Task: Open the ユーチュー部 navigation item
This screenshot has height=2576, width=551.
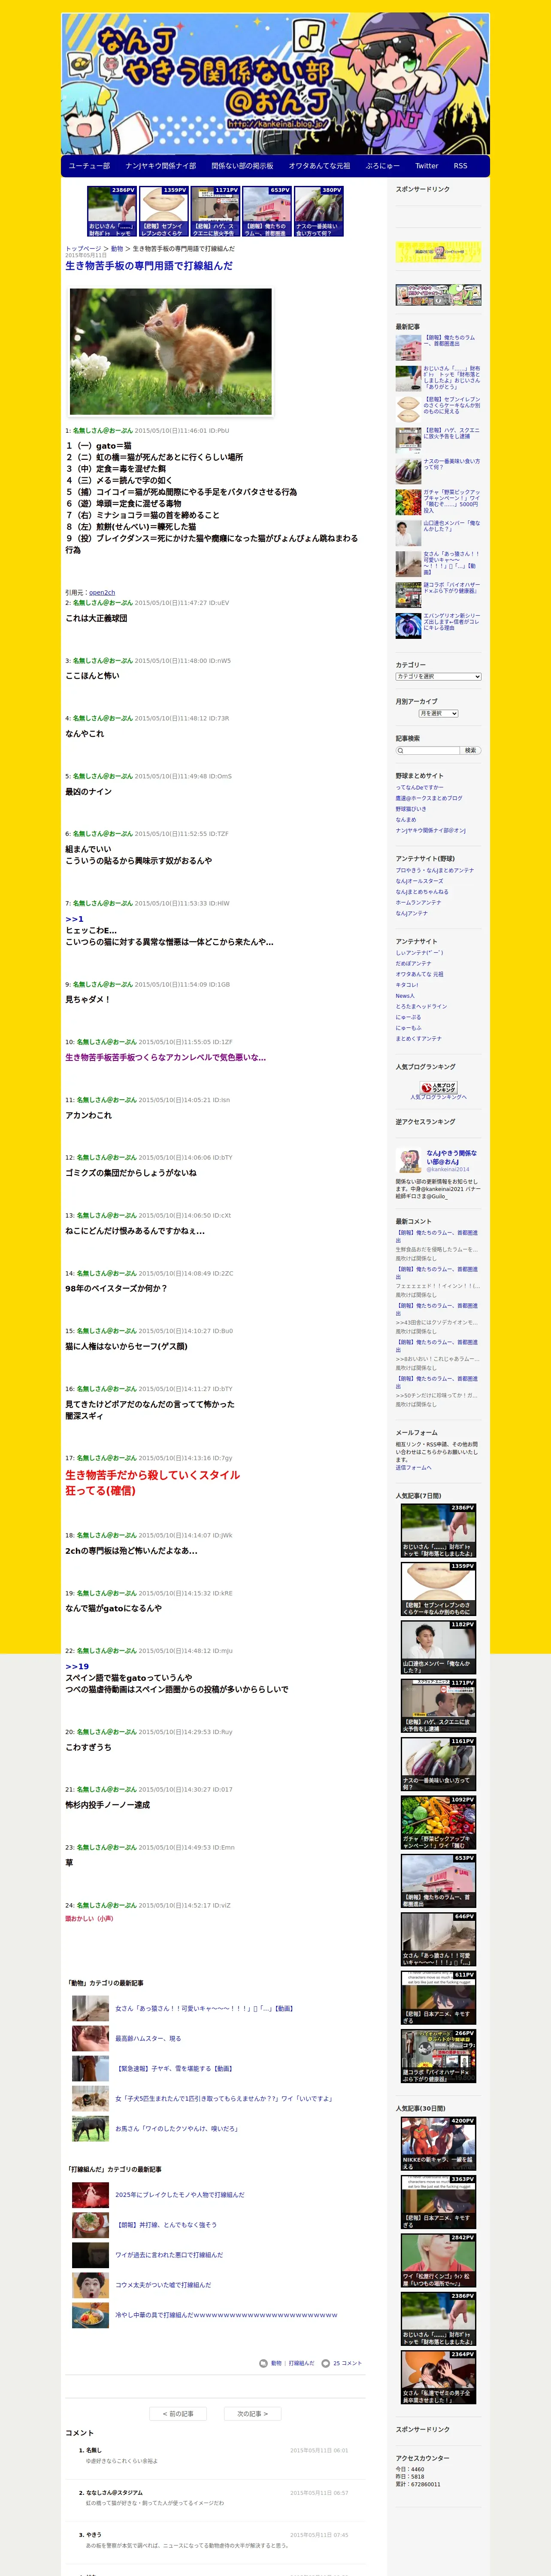Action: (89, 166)
